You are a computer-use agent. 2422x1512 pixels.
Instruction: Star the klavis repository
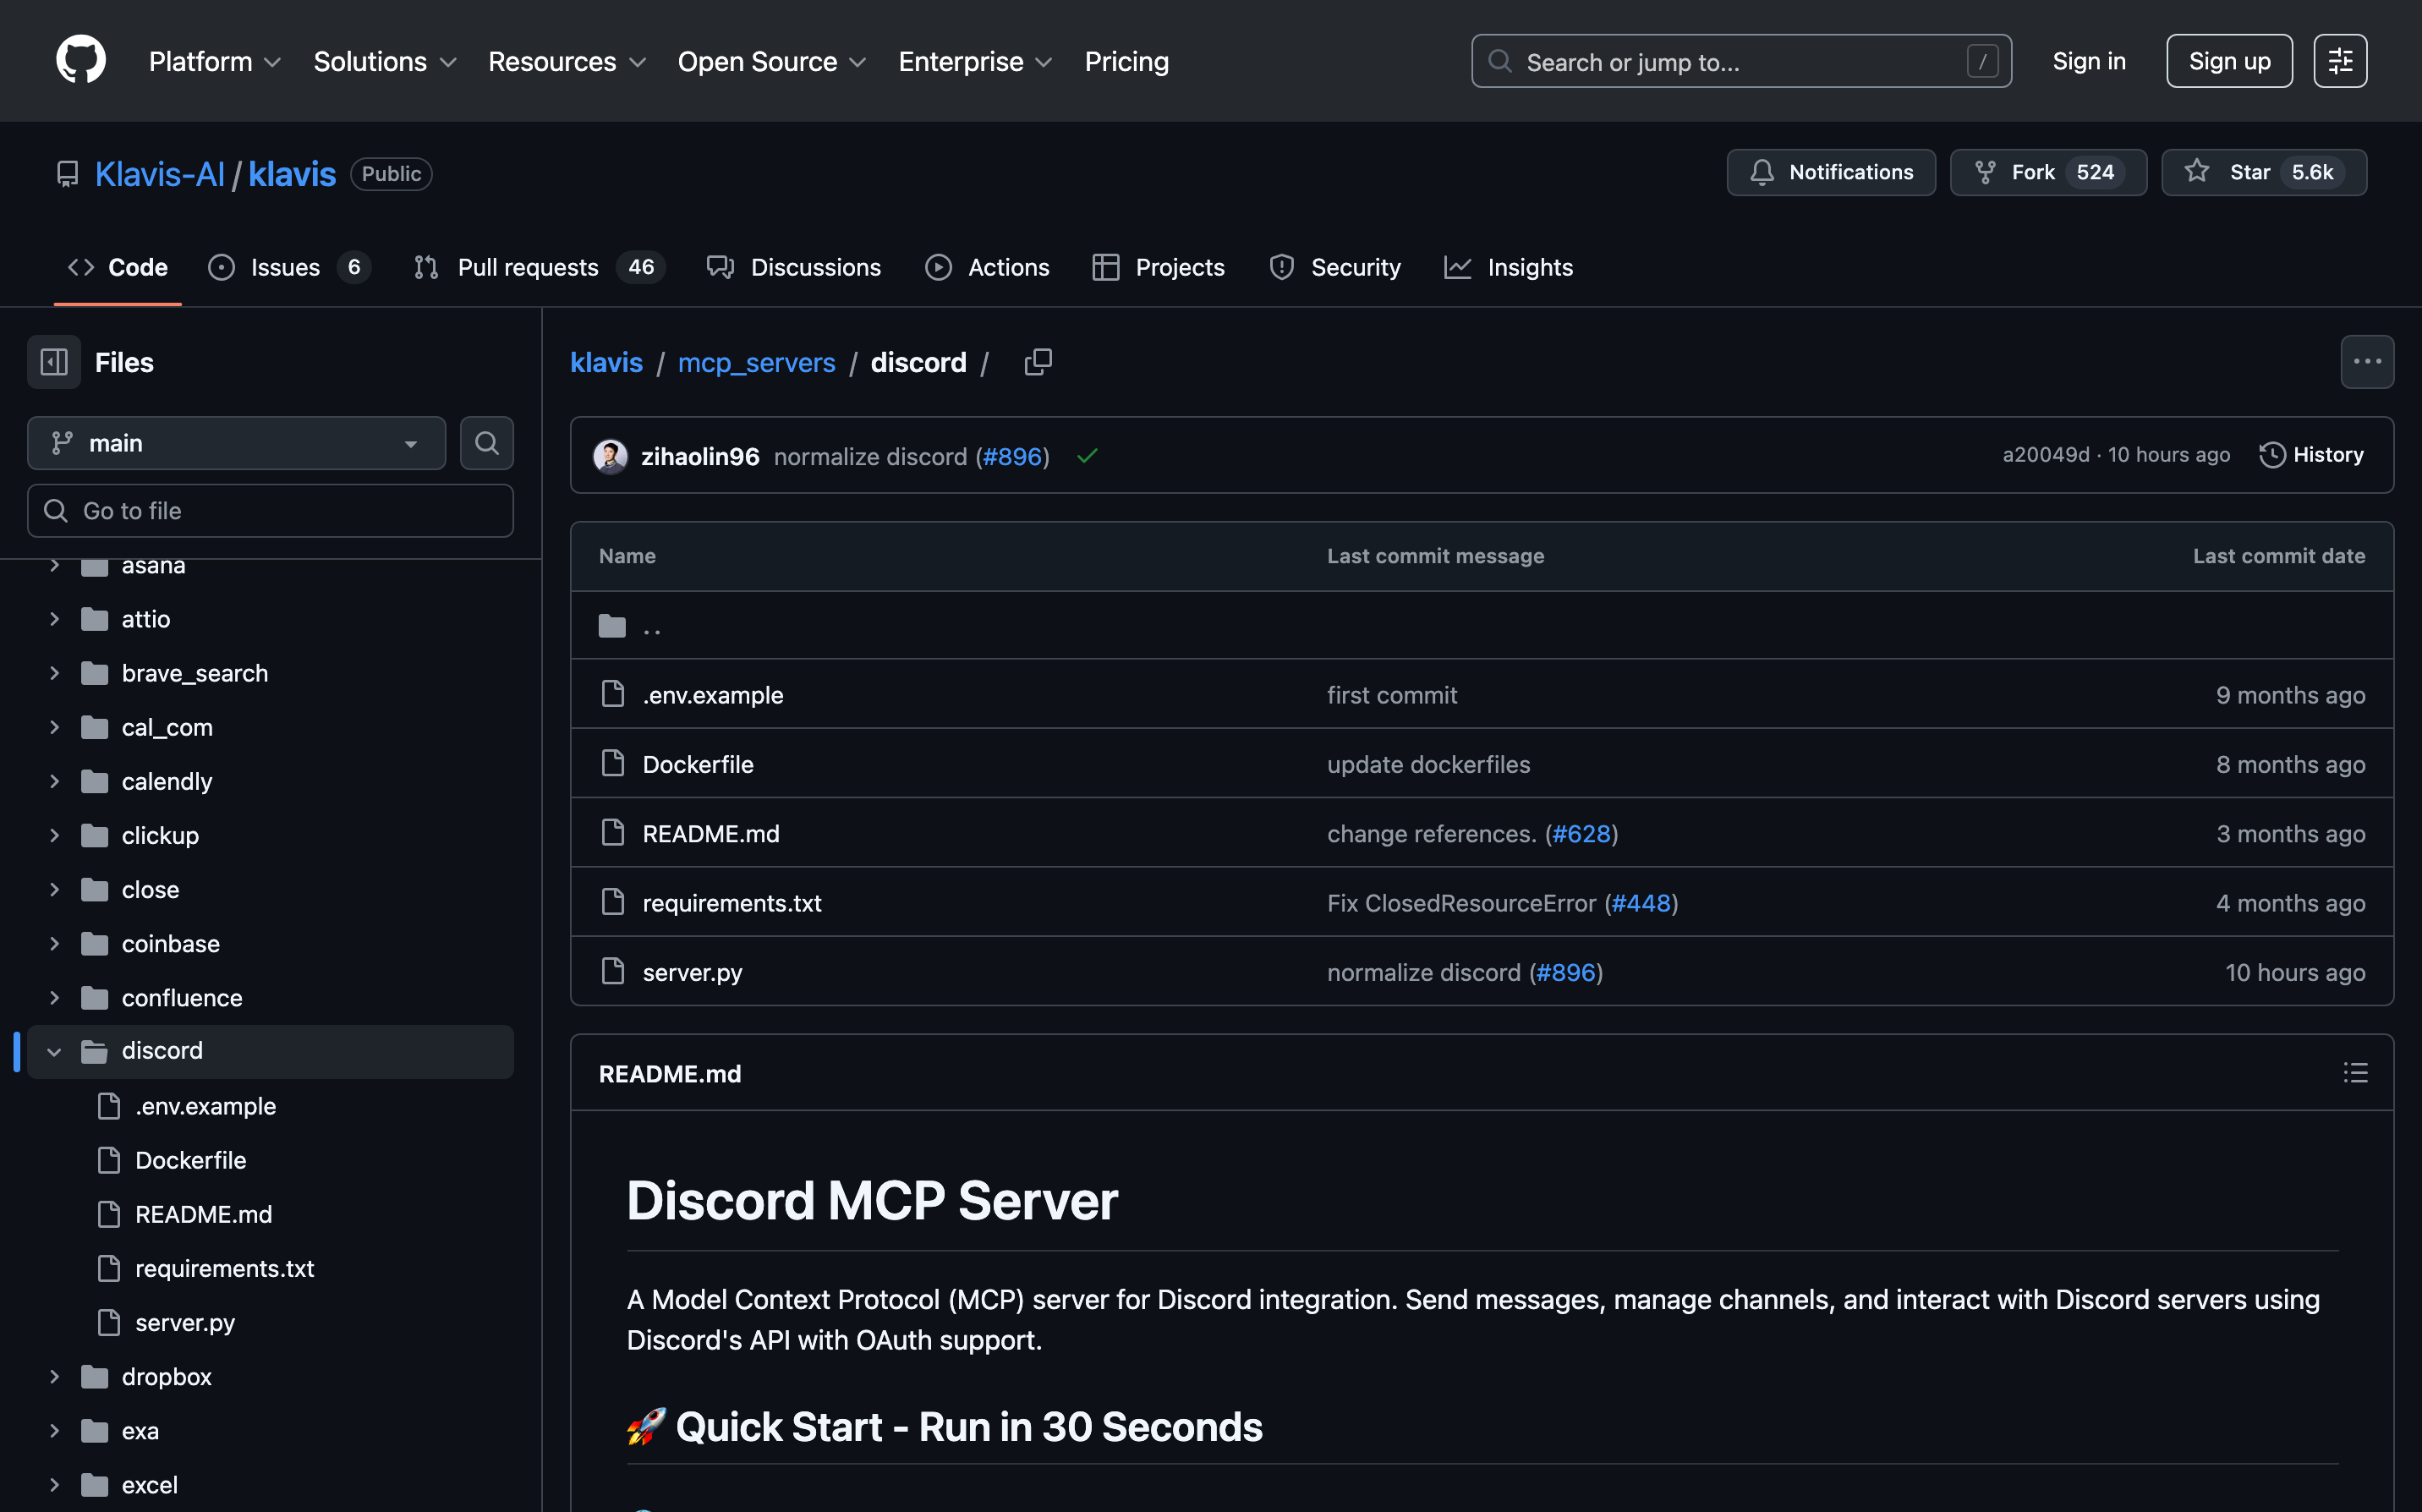point(2249,172)
